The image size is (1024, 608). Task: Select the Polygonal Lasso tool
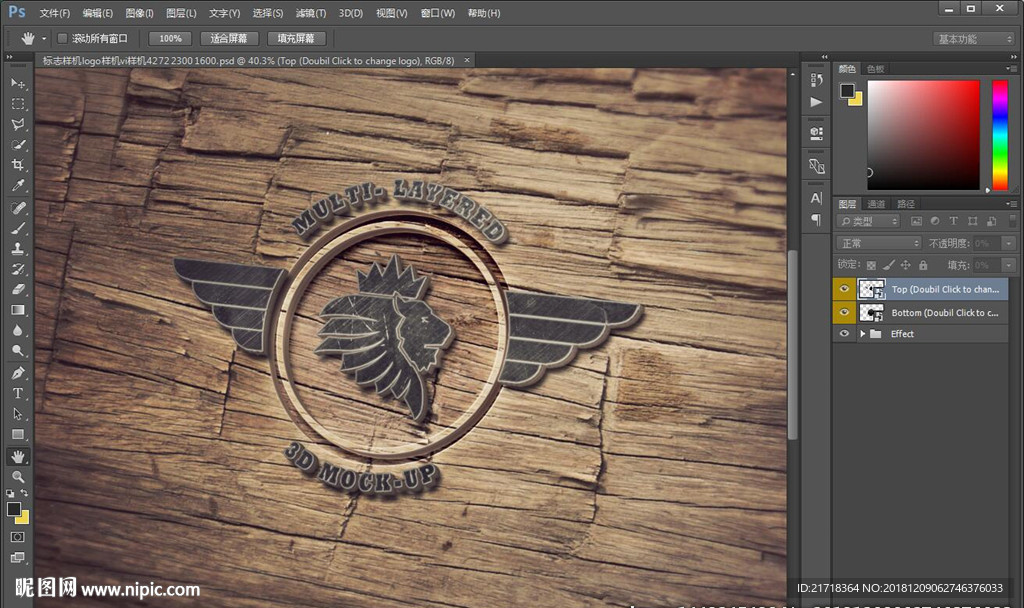click(x=18, y=124)
